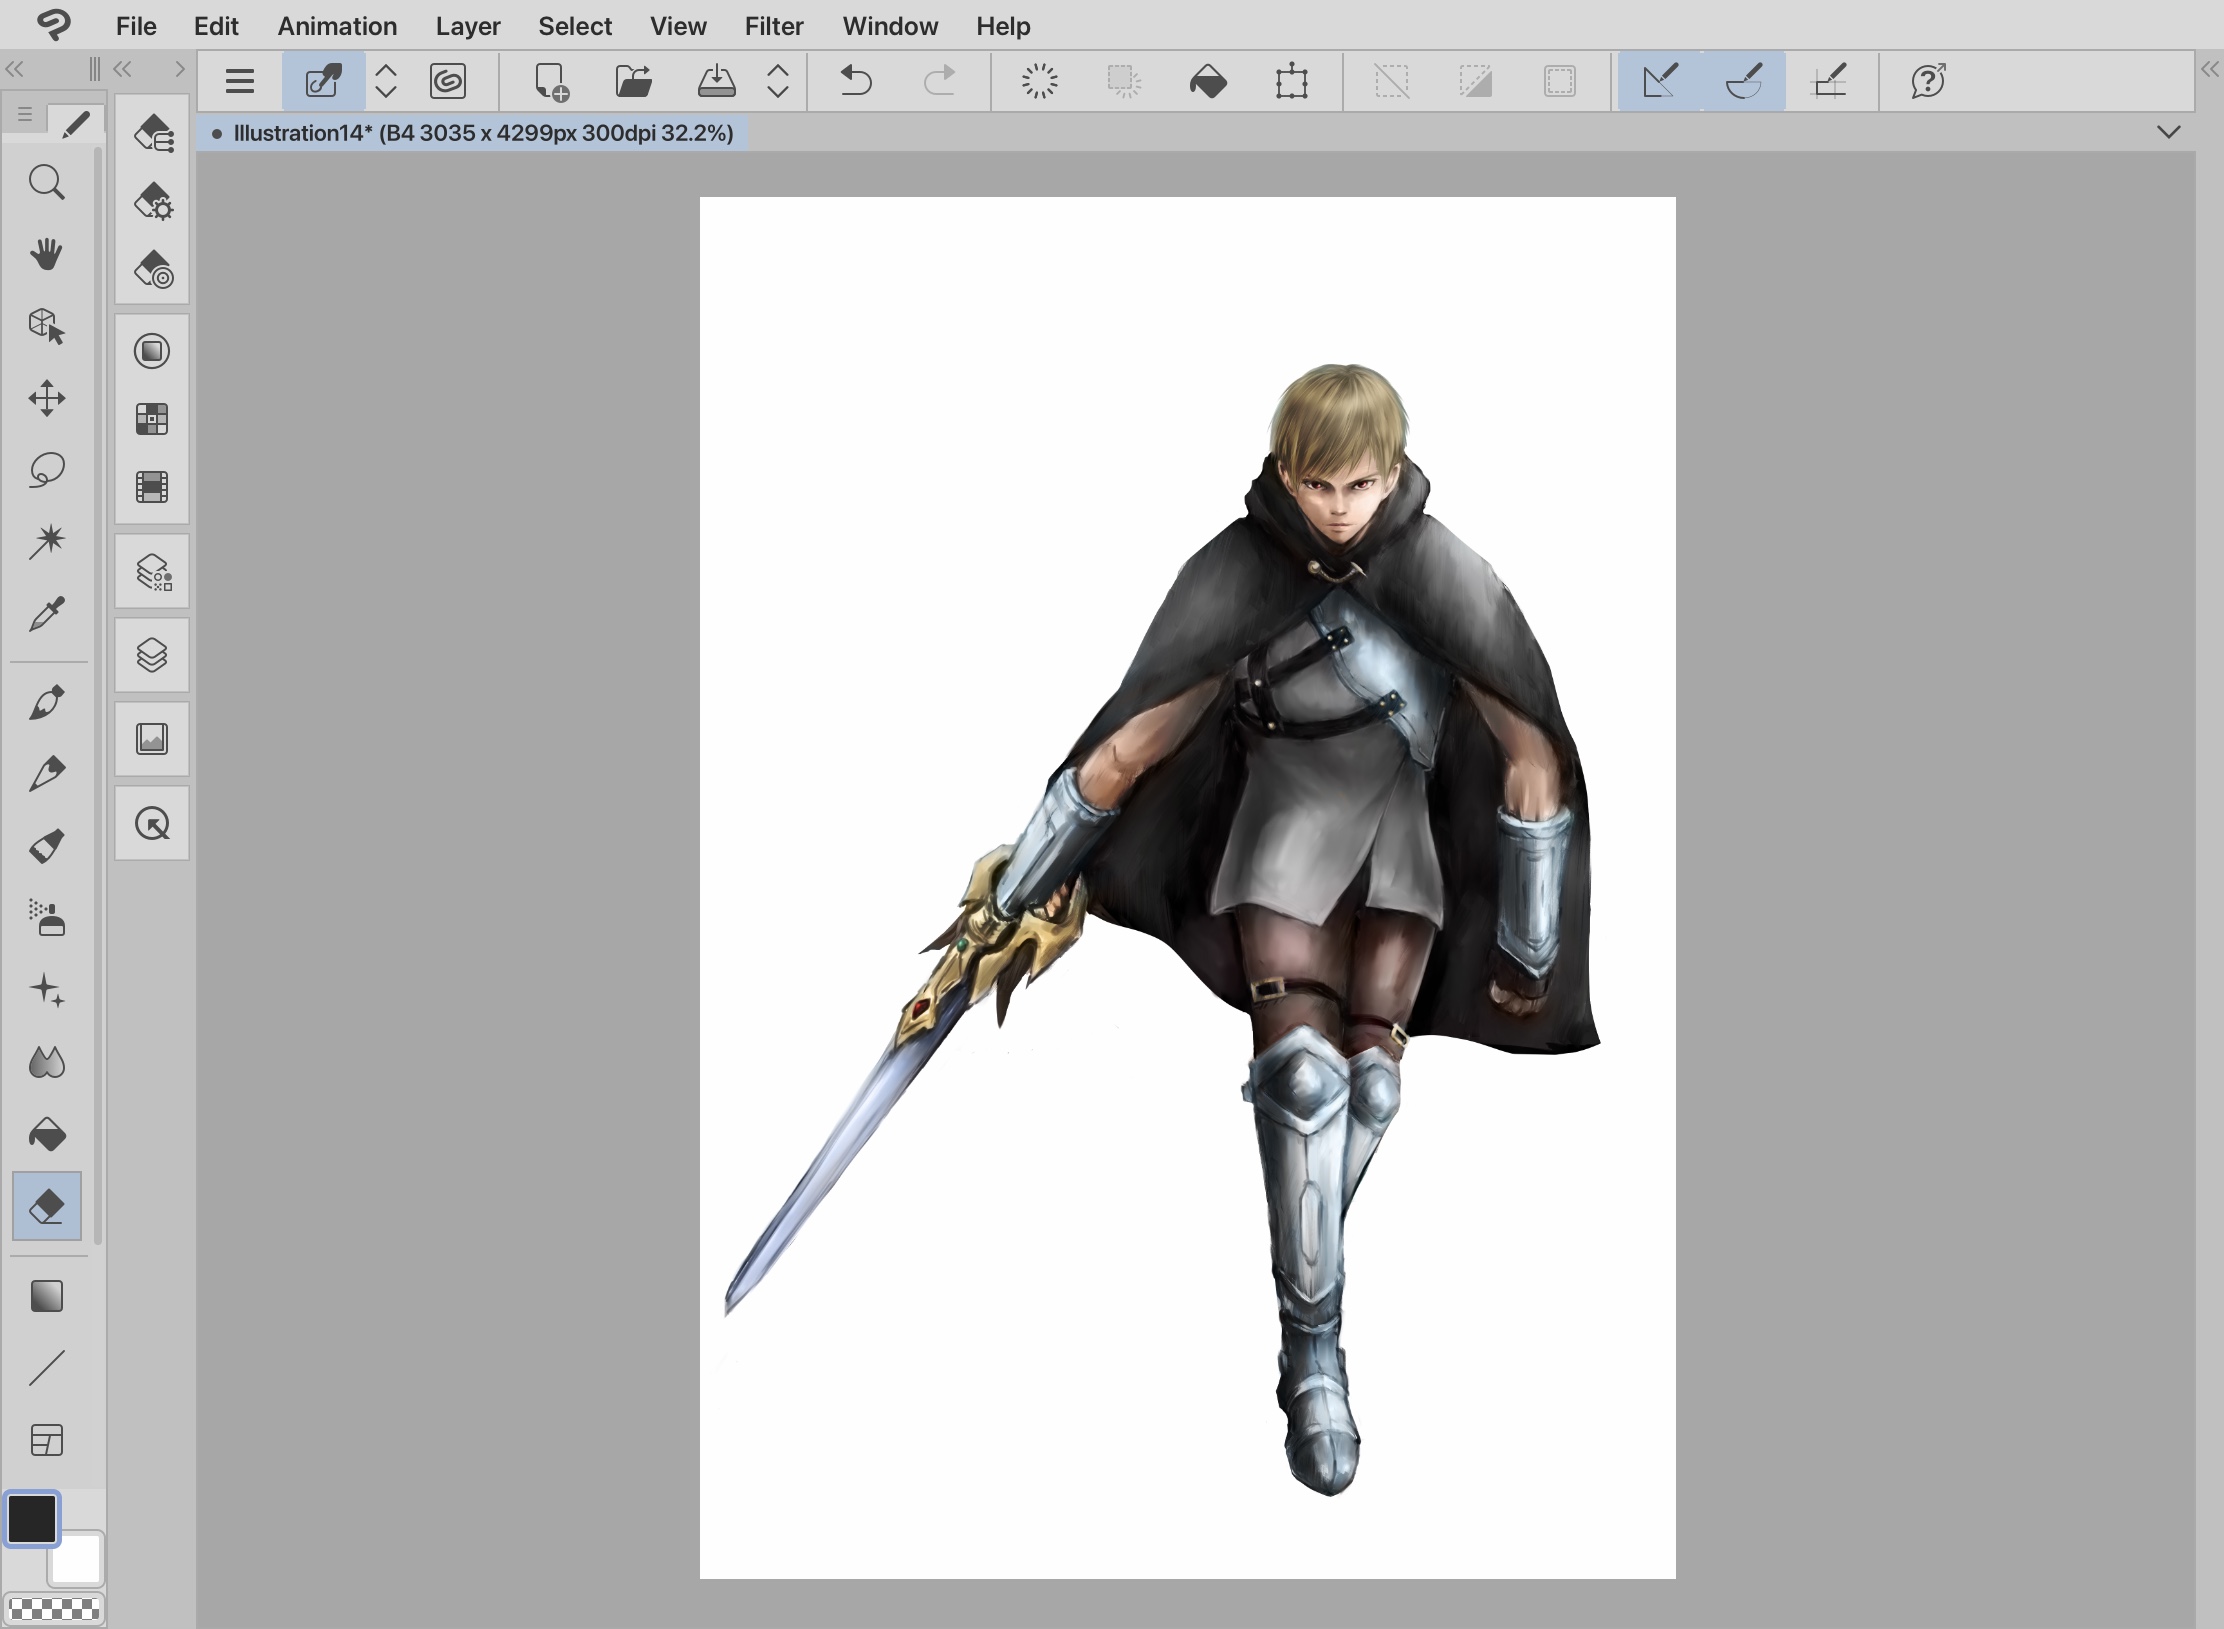
Task: Select the Frame border panel tool
Action: [x=47, y=1440]
